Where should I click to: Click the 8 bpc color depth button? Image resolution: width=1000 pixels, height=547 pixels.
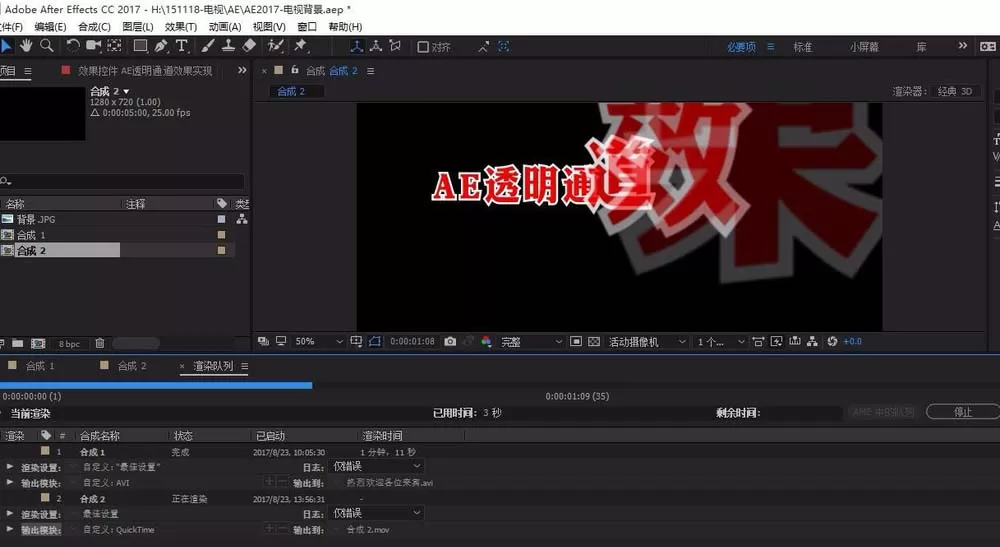coord(70,344)
